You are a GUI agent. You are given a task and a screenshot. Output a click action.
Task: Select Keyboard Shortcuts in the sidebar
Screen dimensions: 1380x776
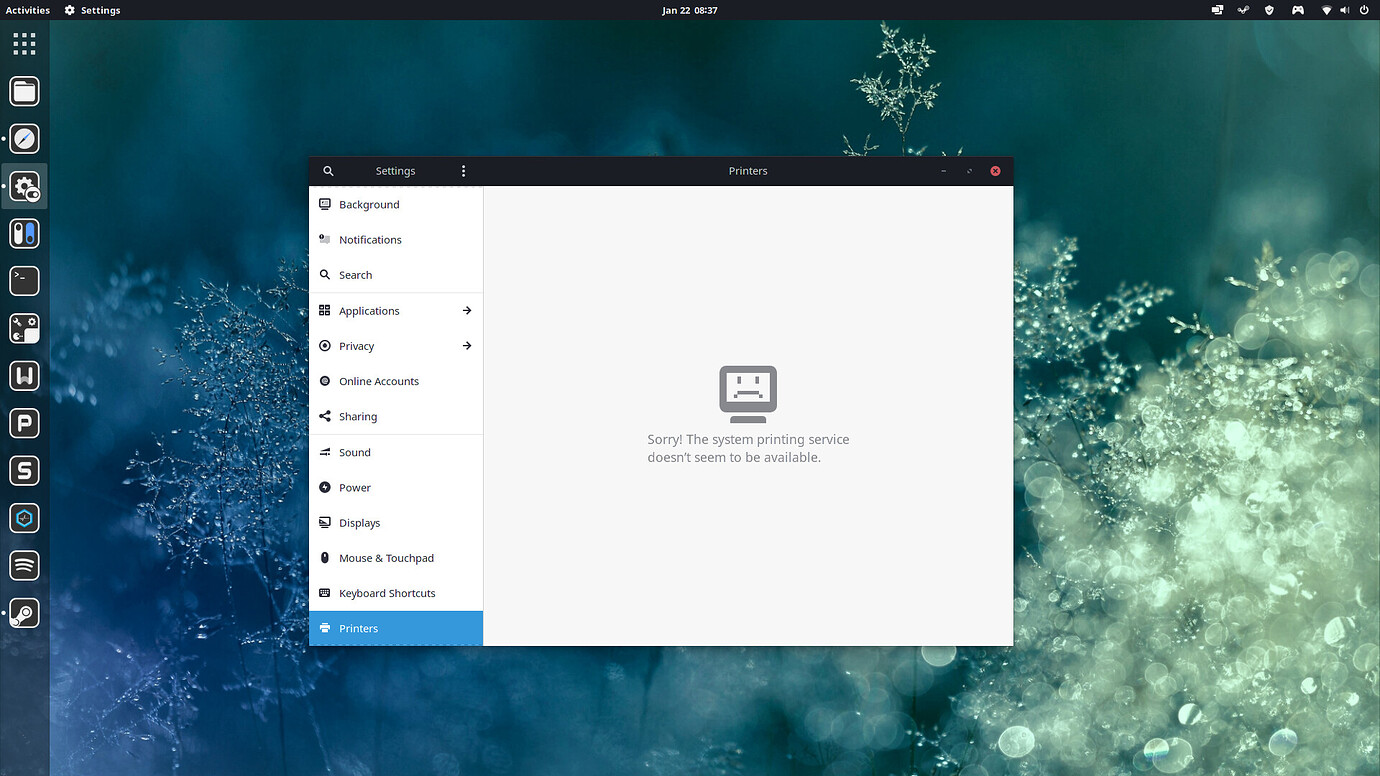point(387,593)
